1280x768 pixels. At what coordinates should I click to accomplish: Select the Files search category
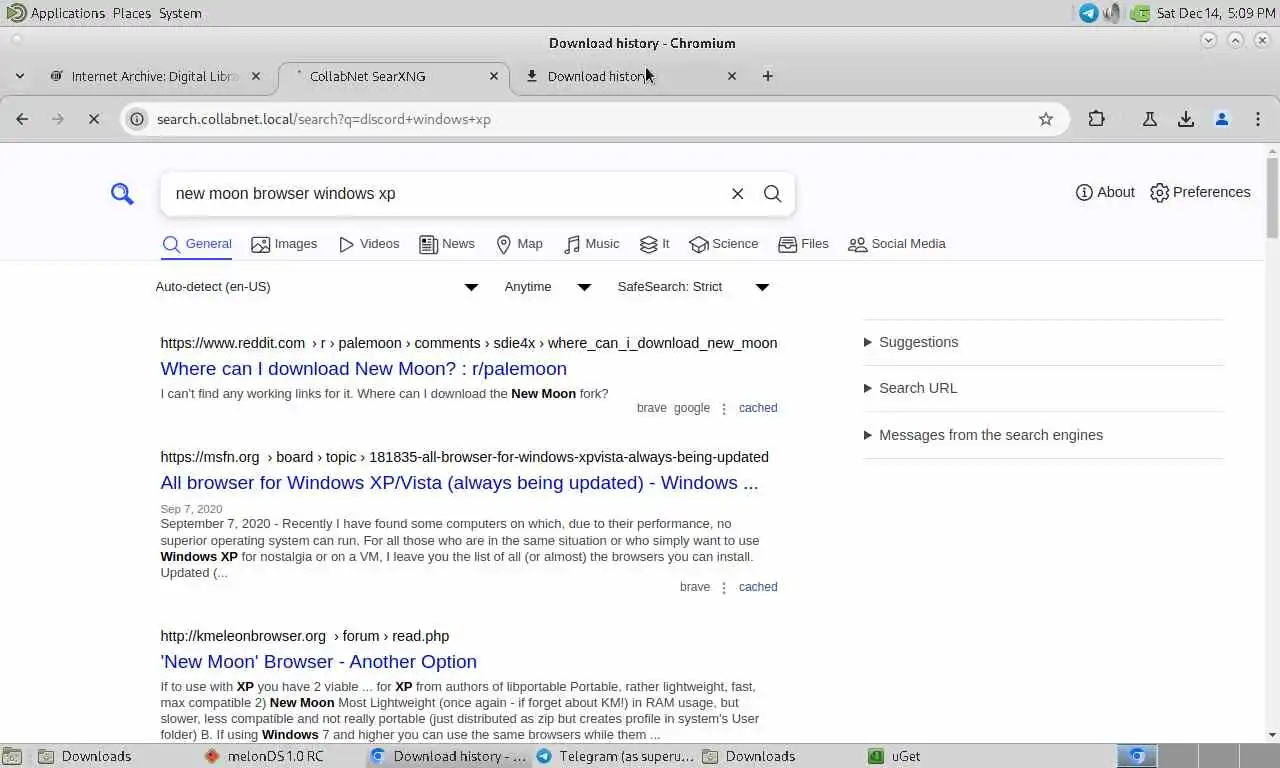click(803, 244)
